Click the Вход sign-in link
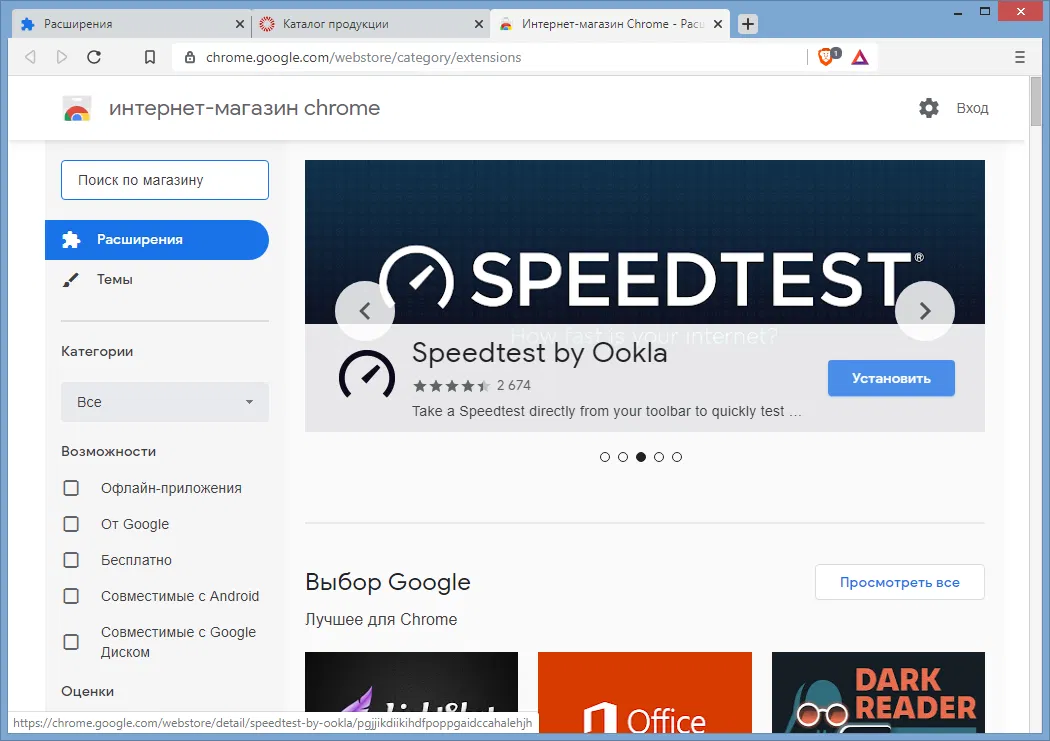This screenshot has height=741, width=1050. [x=972, y=108]
